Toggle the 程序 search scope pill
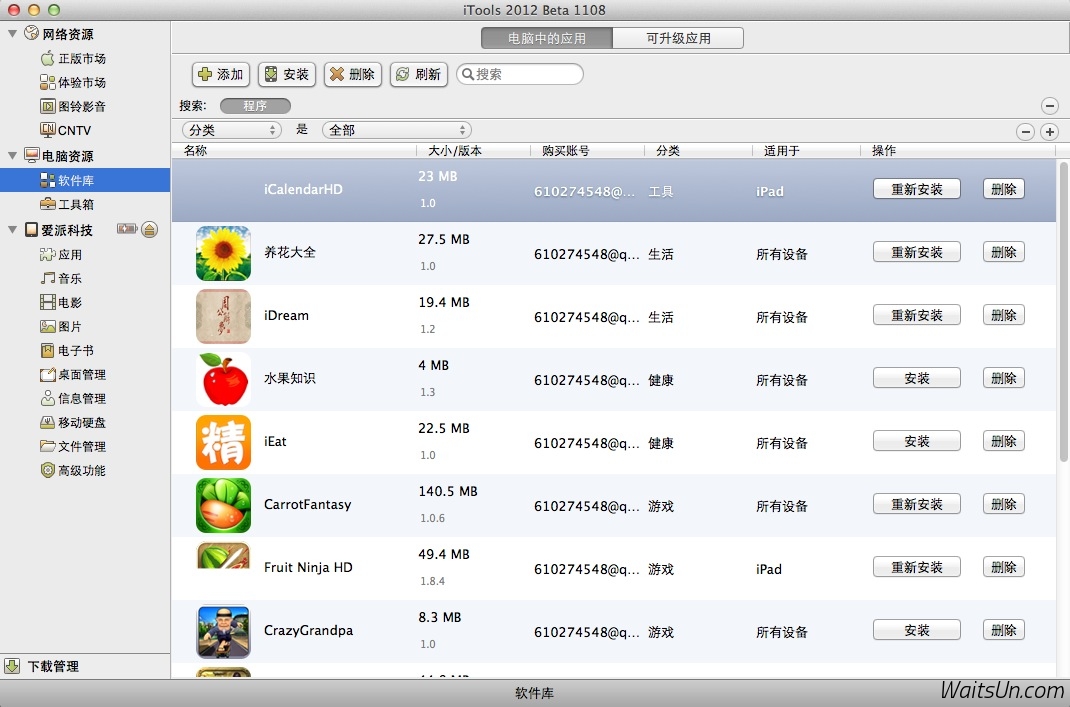The width and height of the screenshot is (1070, 707). (x=255, y=106)
